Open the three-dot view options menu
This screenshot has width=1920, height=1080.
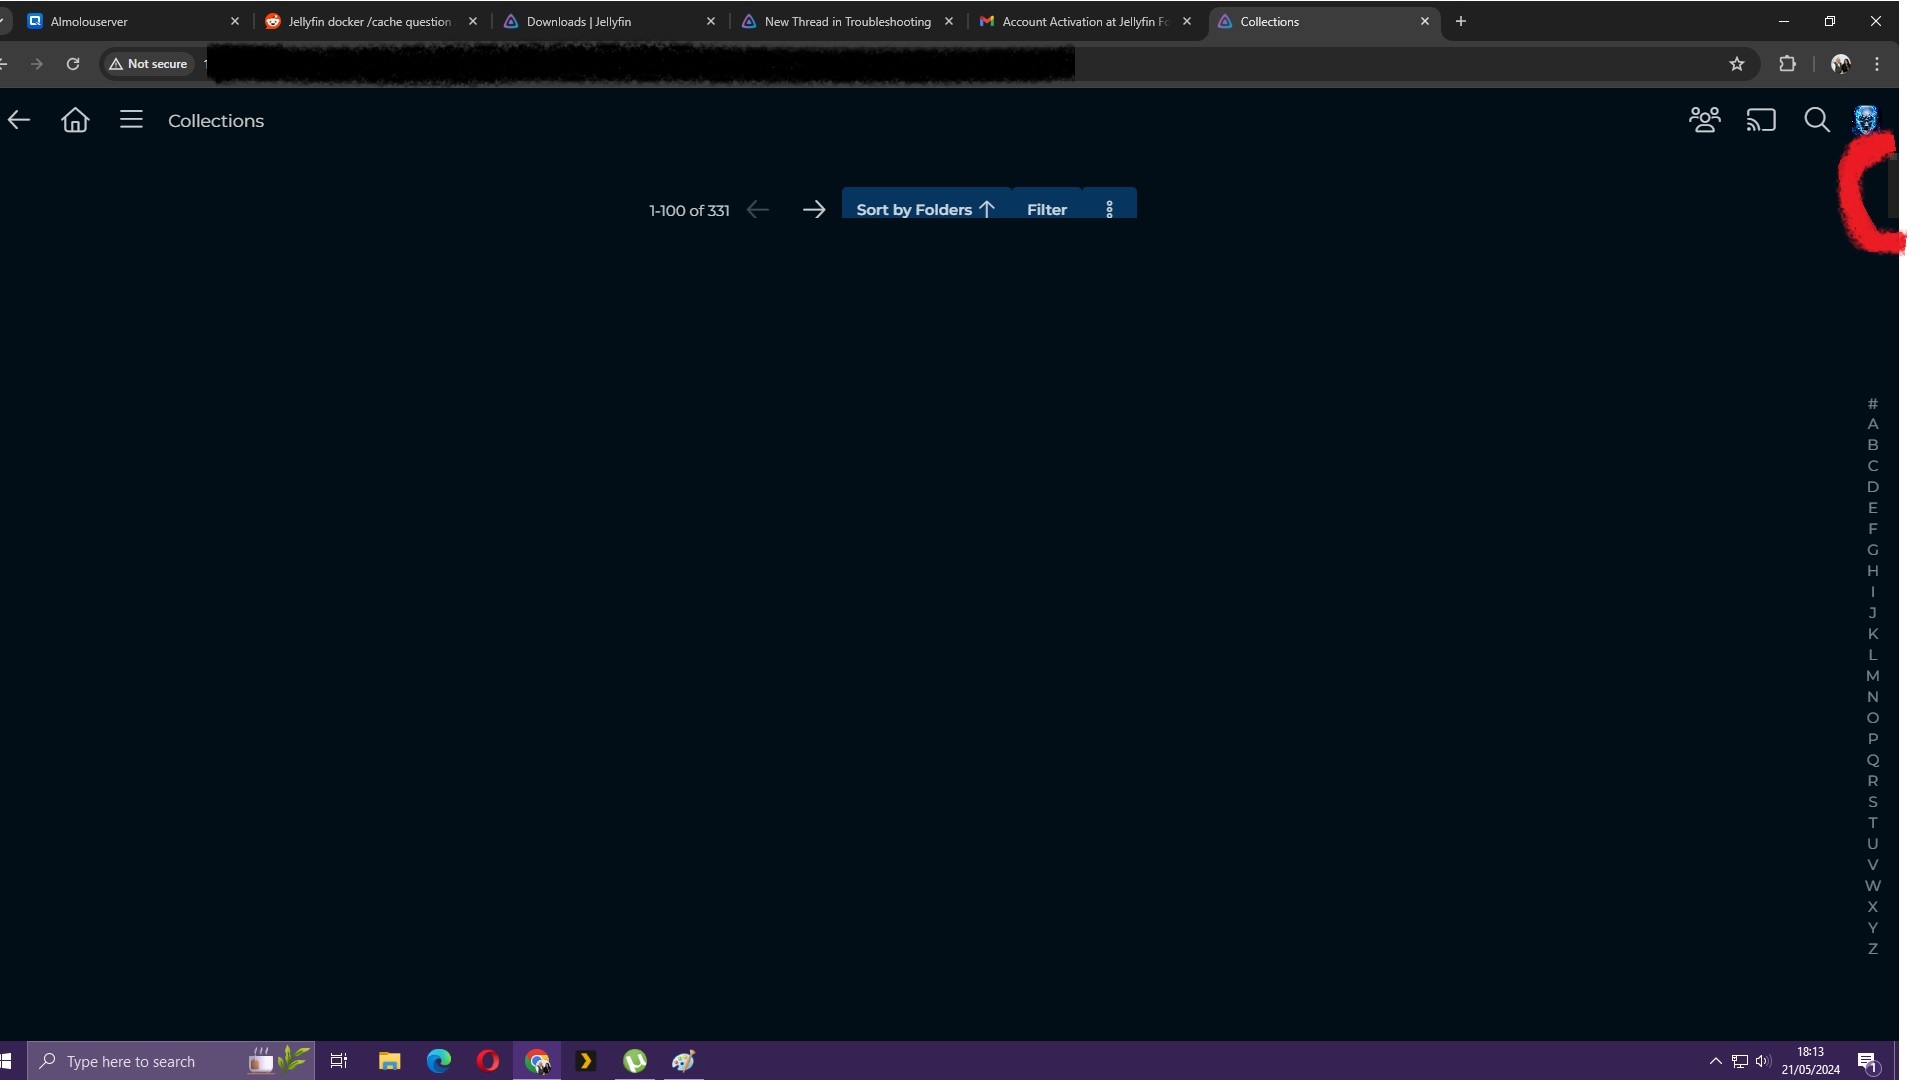tap(1109, 209)
